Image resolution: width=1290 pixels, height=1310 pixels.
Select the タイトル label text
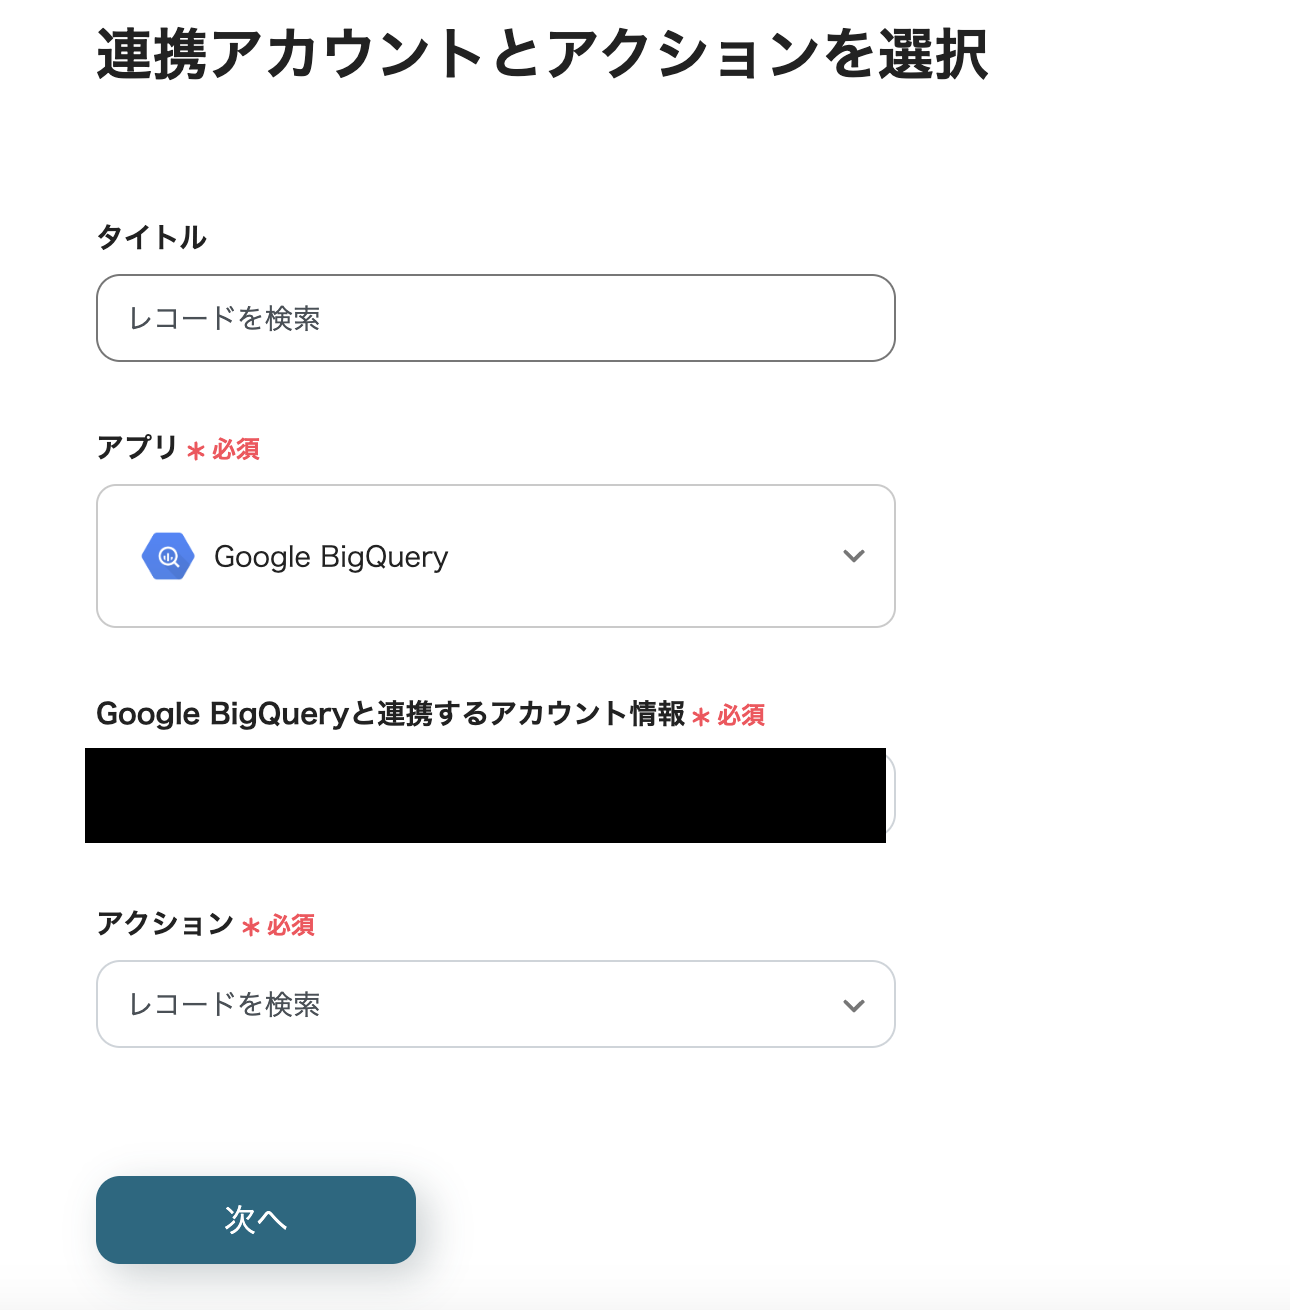tap(152, 237)
